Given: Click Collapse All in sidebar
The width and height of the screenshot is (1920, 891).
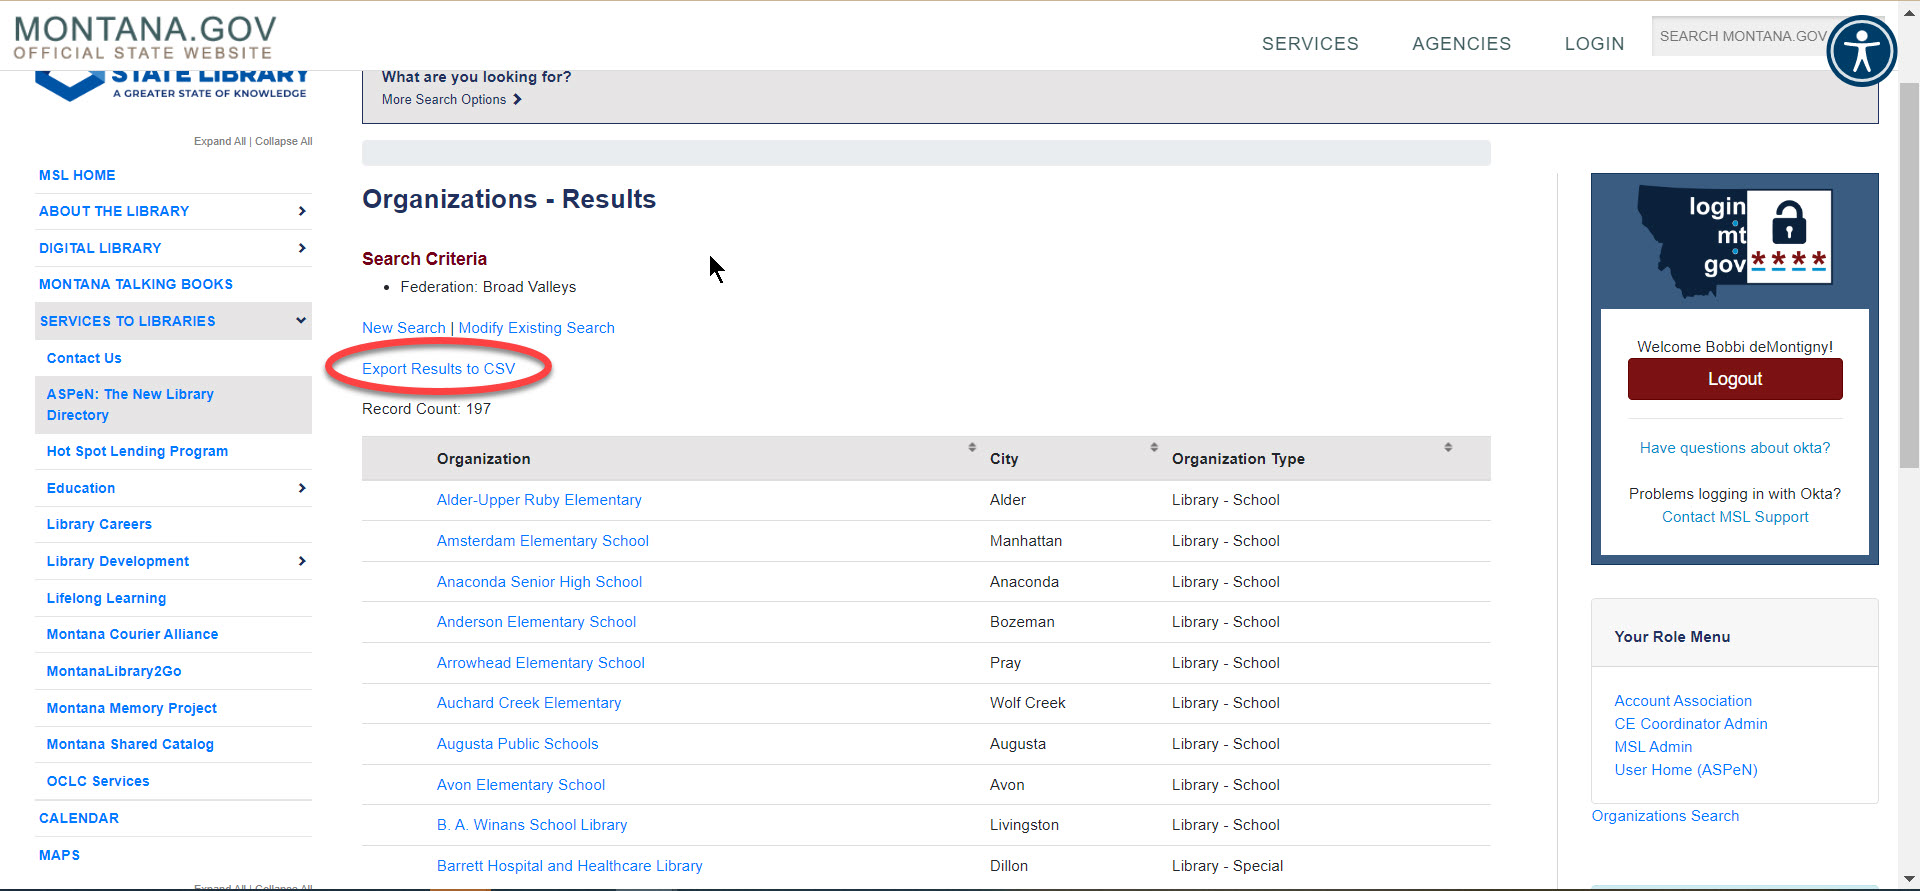Looking at the screenshot, I should tap(283, 141).
